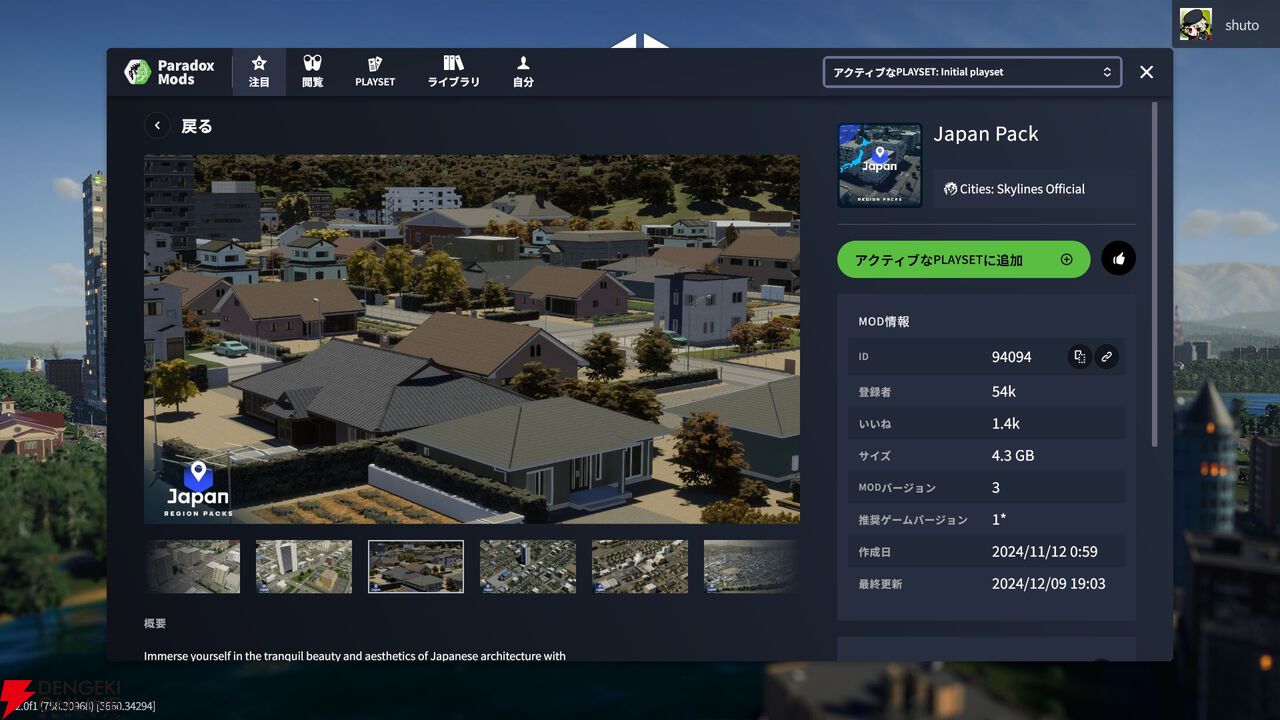
Task: Click the 2024/12/09 19:03 last updated date
Action: click(x=1049, y=584)
